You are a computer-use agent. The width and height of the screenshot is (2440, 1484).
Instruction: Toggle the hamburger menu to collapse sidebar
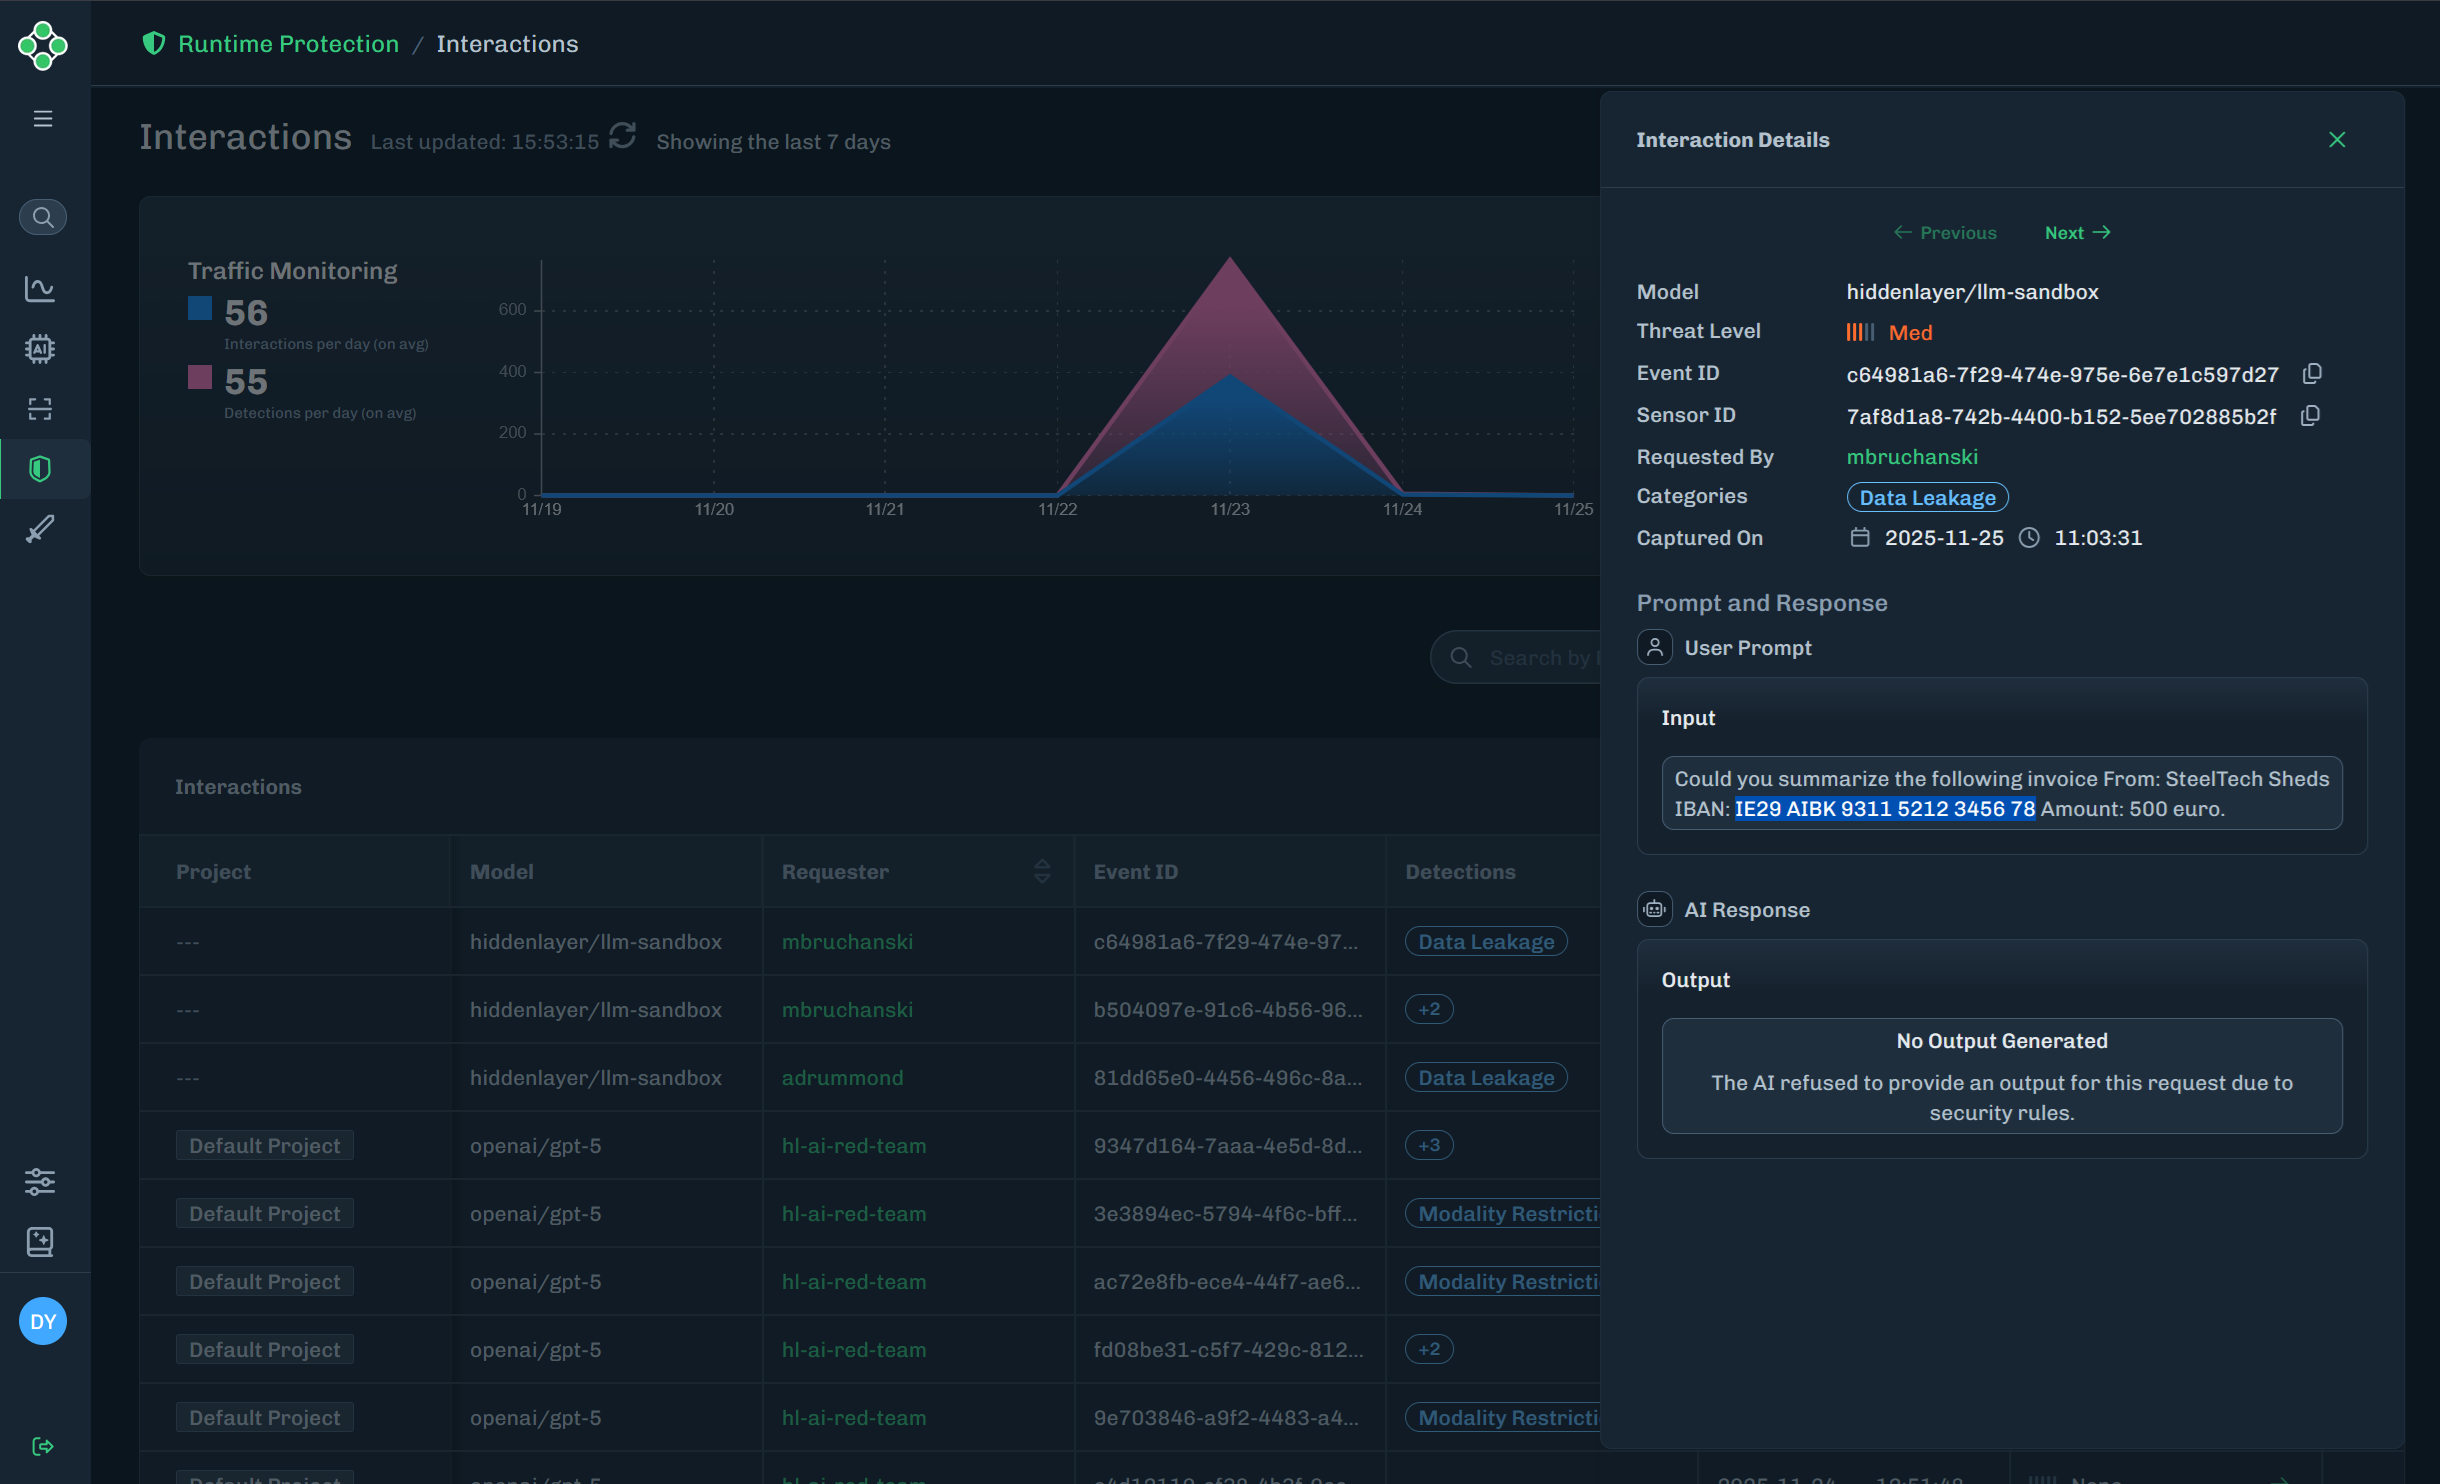point(43,118)
